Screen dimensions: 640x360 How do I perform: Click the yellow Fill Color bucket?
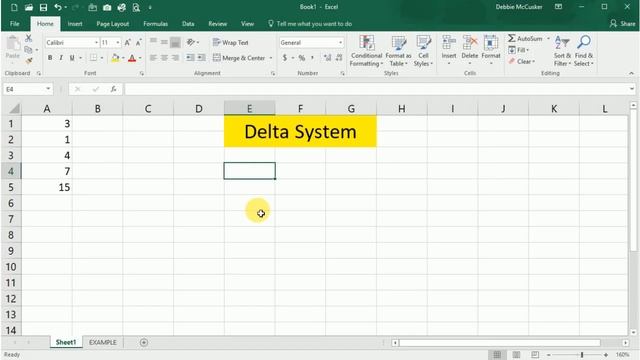tap(115, 58)
